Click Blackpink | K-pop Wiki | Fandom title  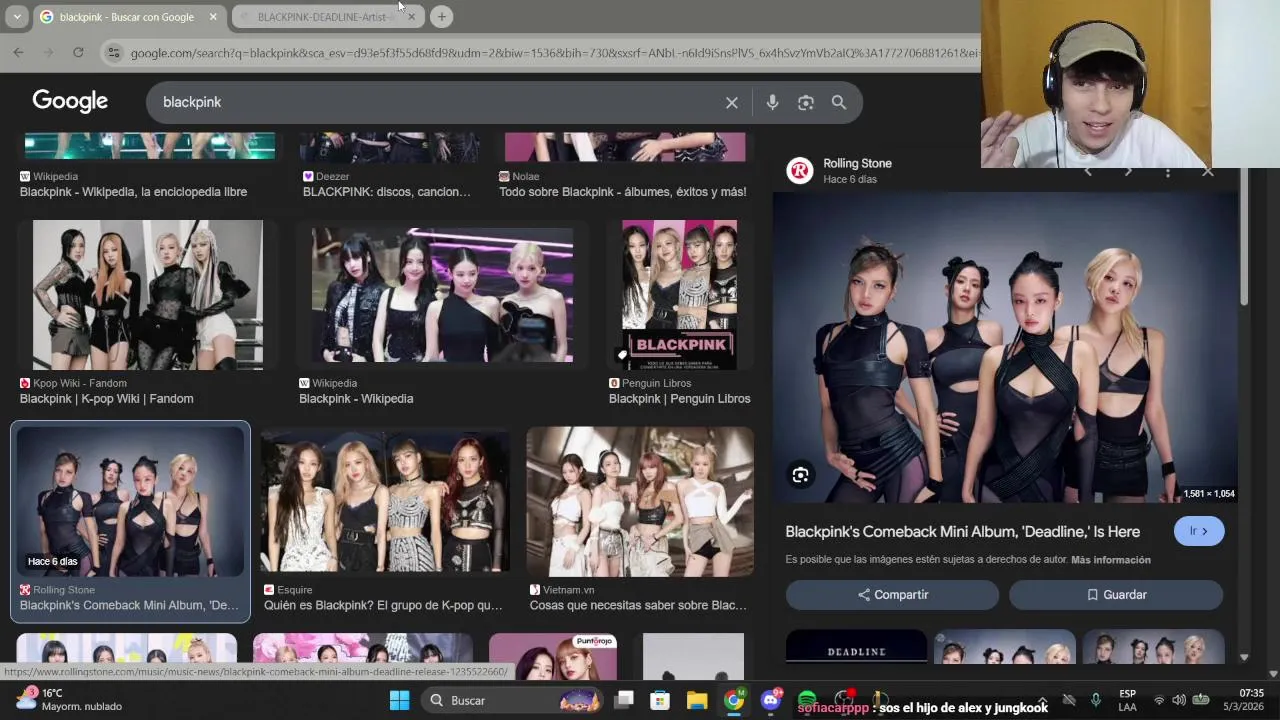(x=107, y=399)
